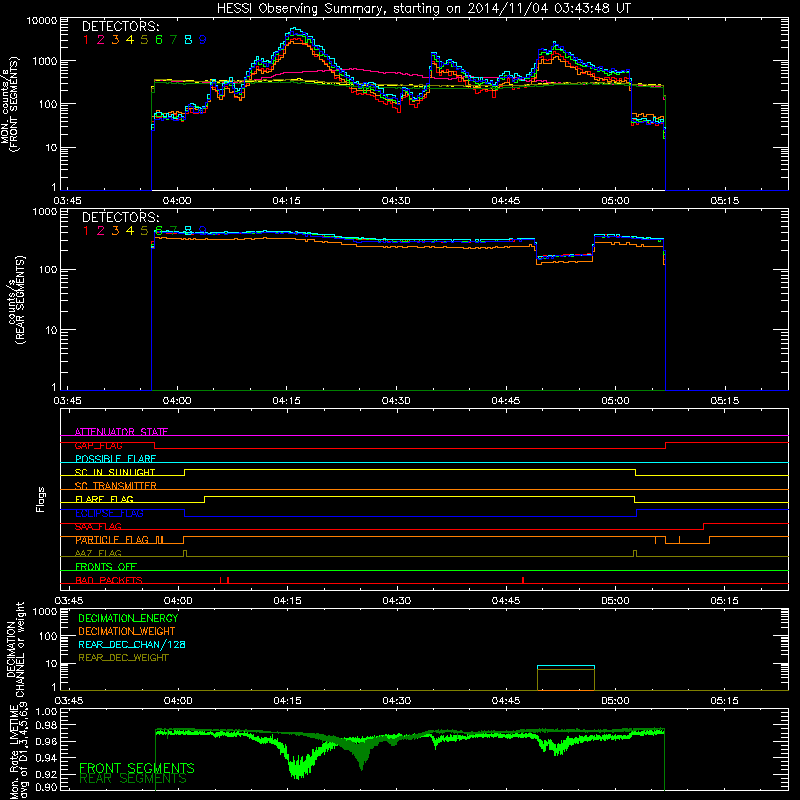This screenshot has height=800, width=800.
Task: Click the cyan REAR_DEC_CHAN step in decimation plot
Action: [566, 666]
